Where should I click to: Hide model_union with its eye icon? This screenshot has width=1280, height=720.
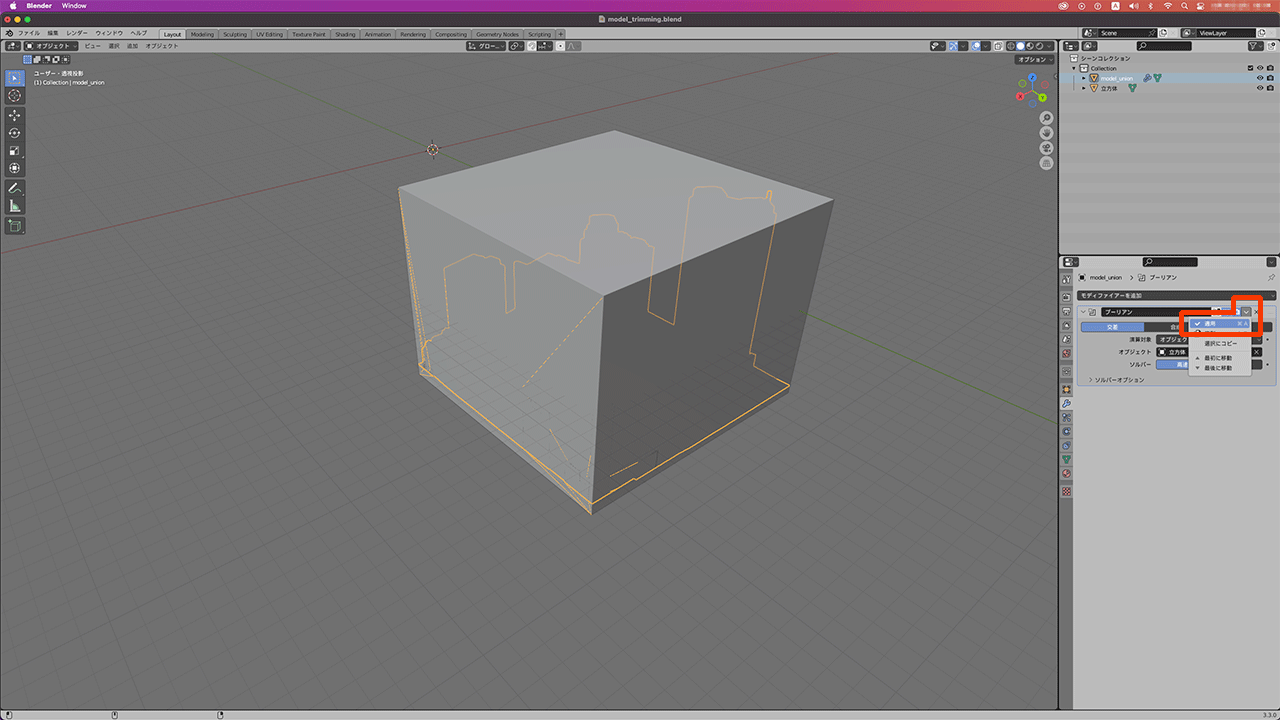[1260, 78]
